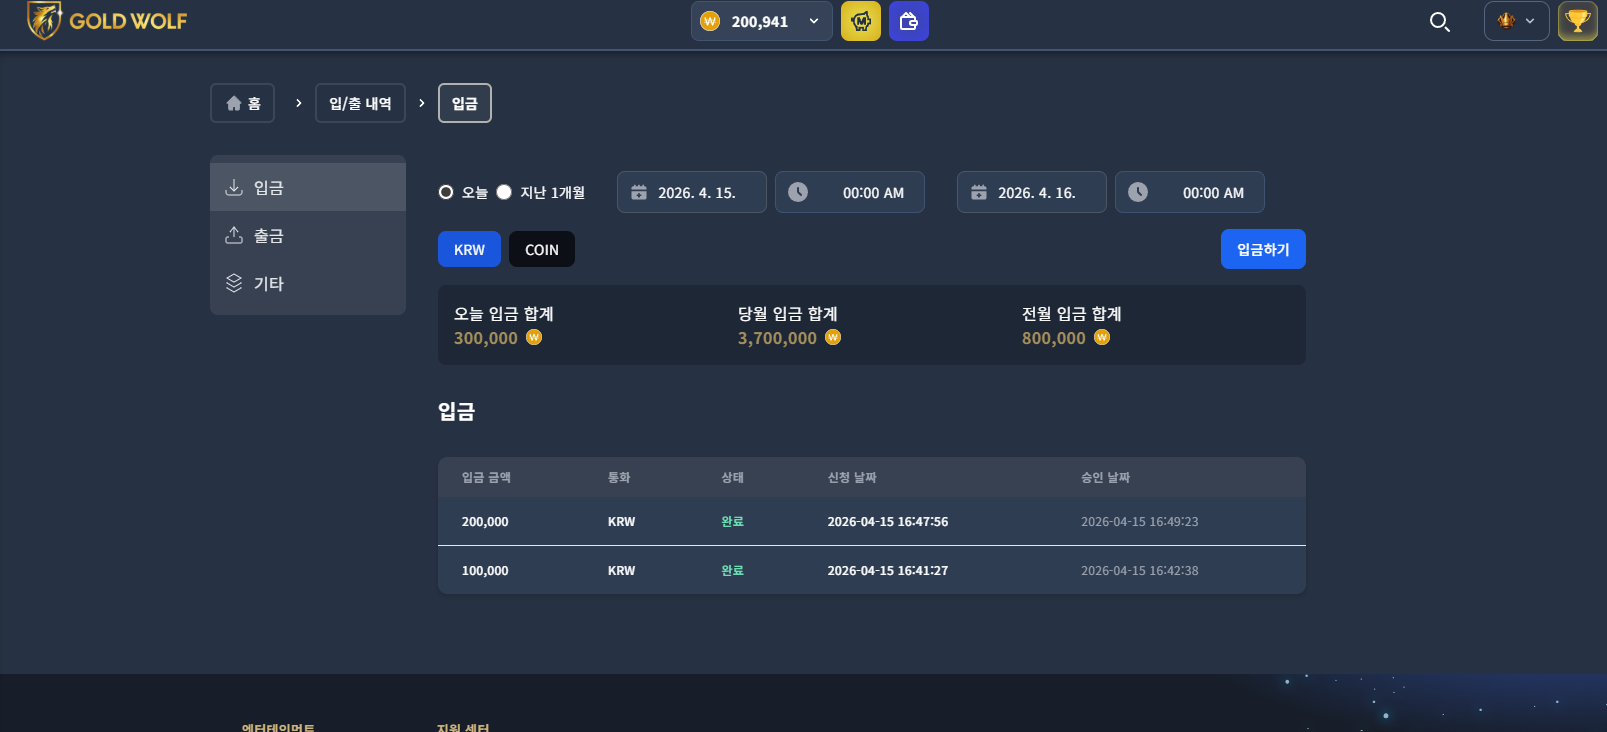Click the end time clock icon
The width and height of the screenshot is (1607, 732).
click(x=1138, y=192)
